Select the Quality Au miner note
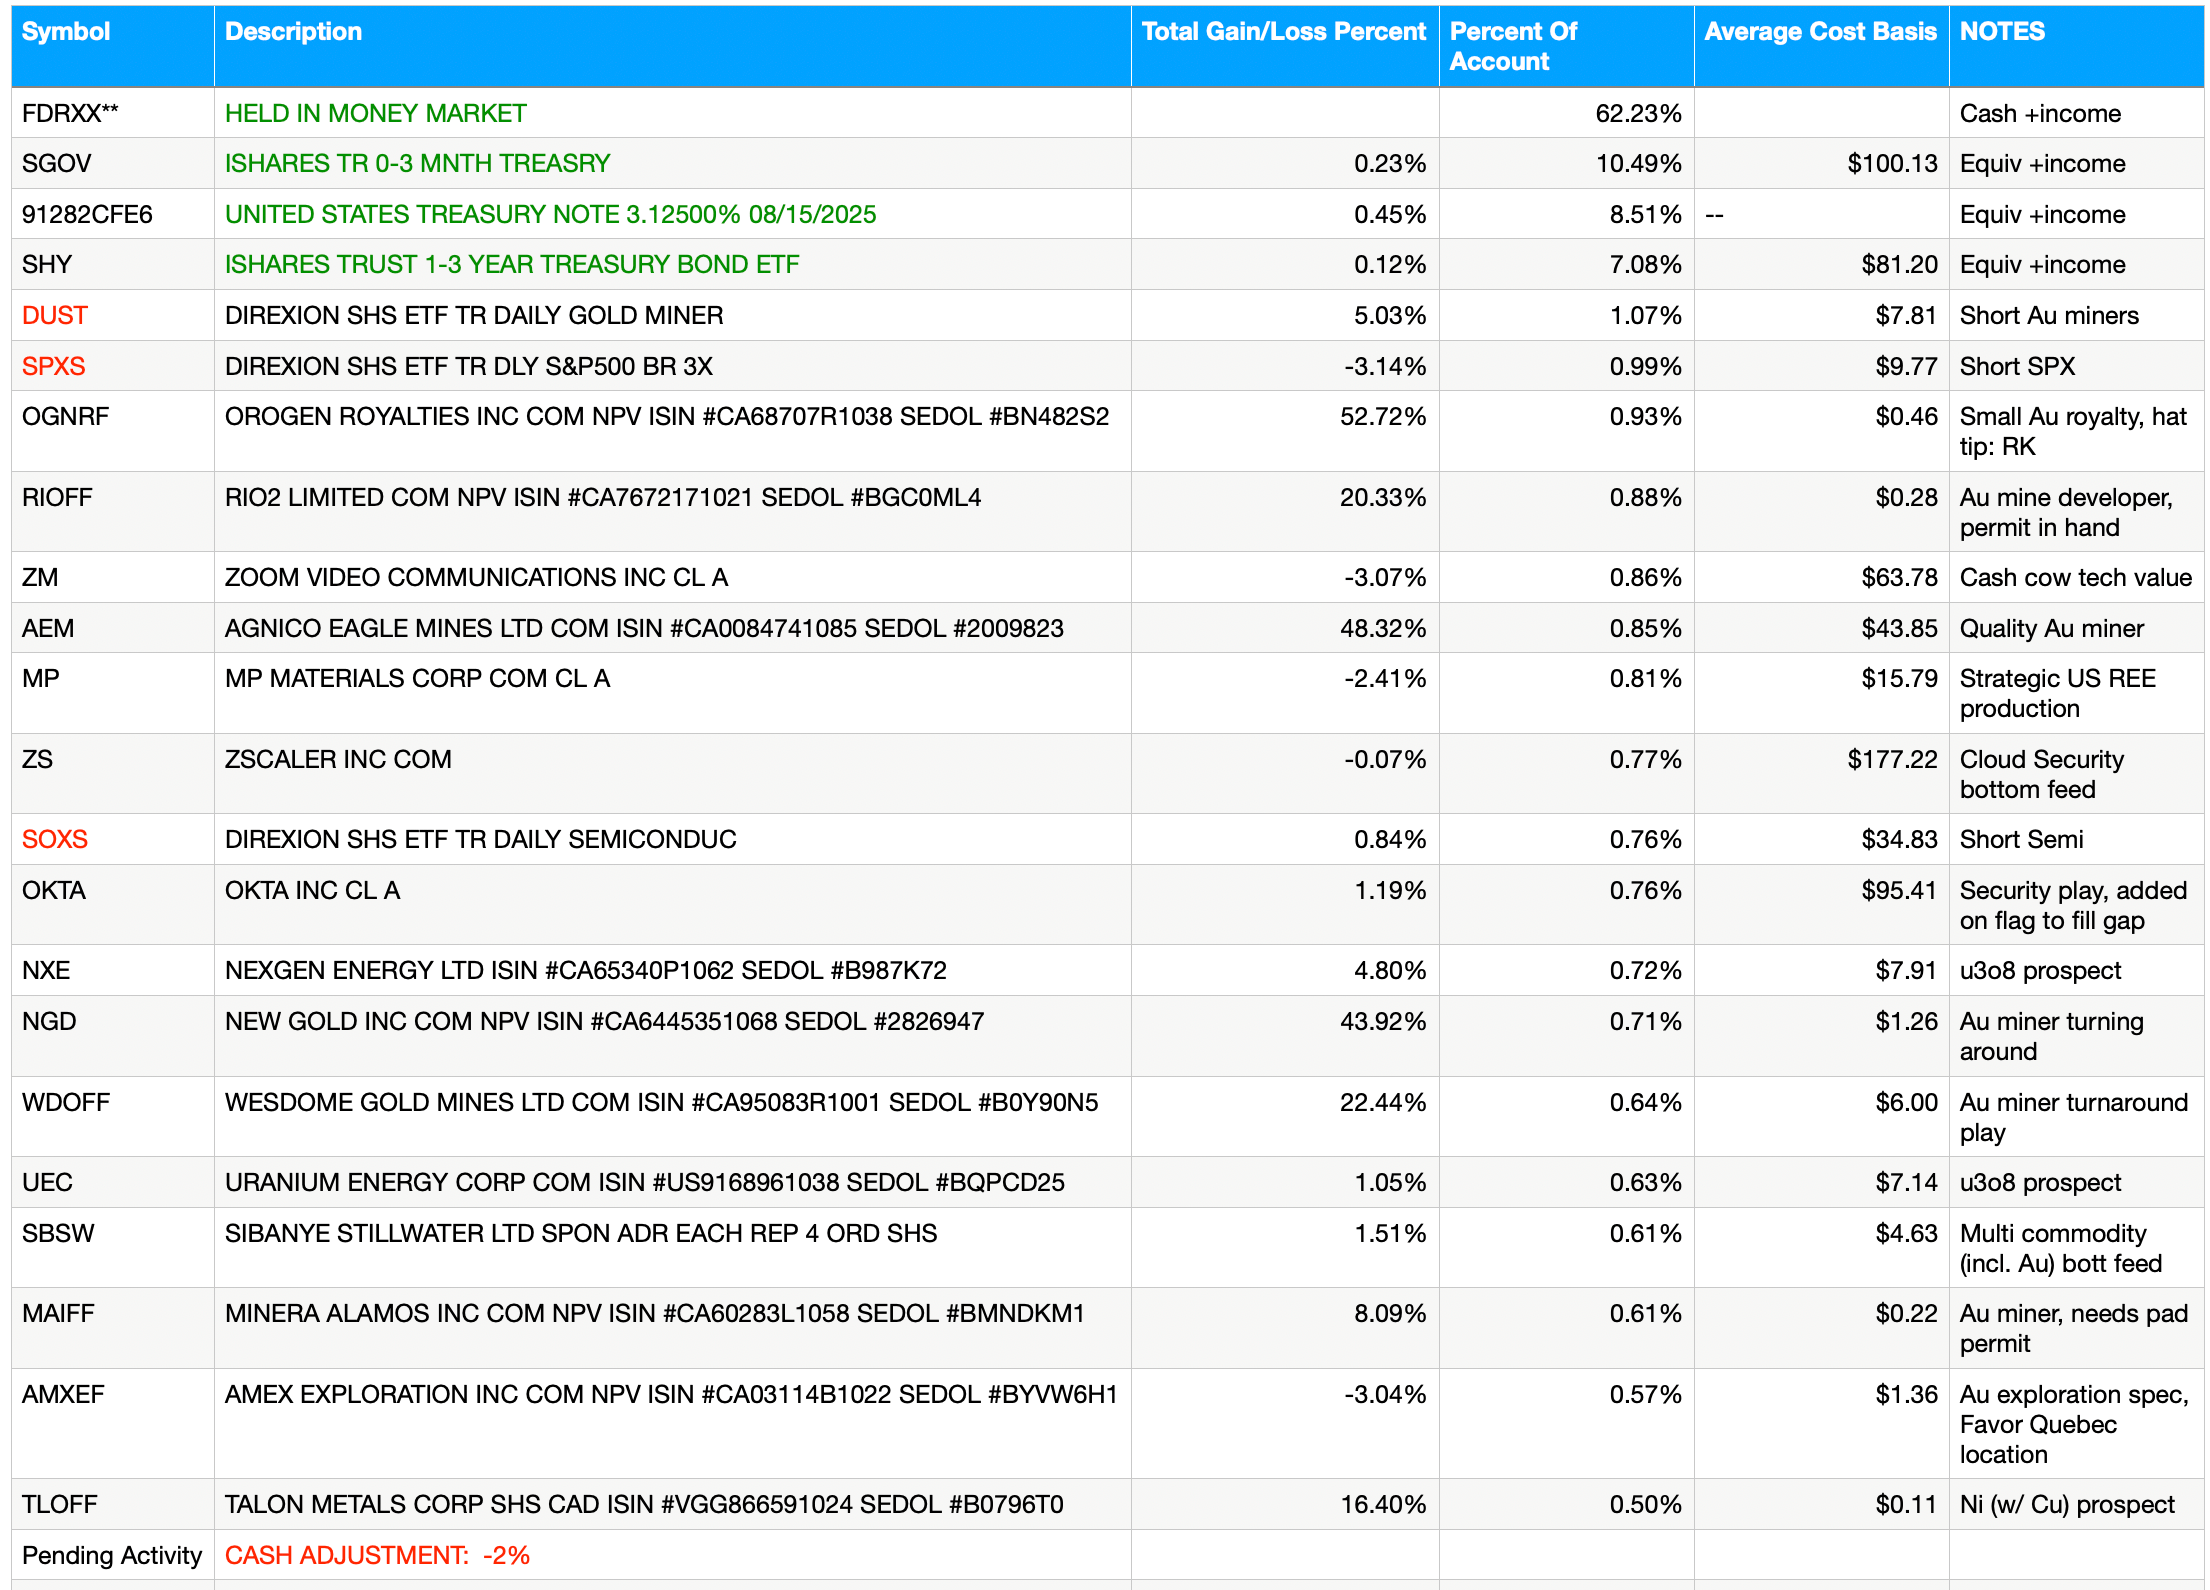This screenshot has height=1590, width=2210. [2052, 628]
